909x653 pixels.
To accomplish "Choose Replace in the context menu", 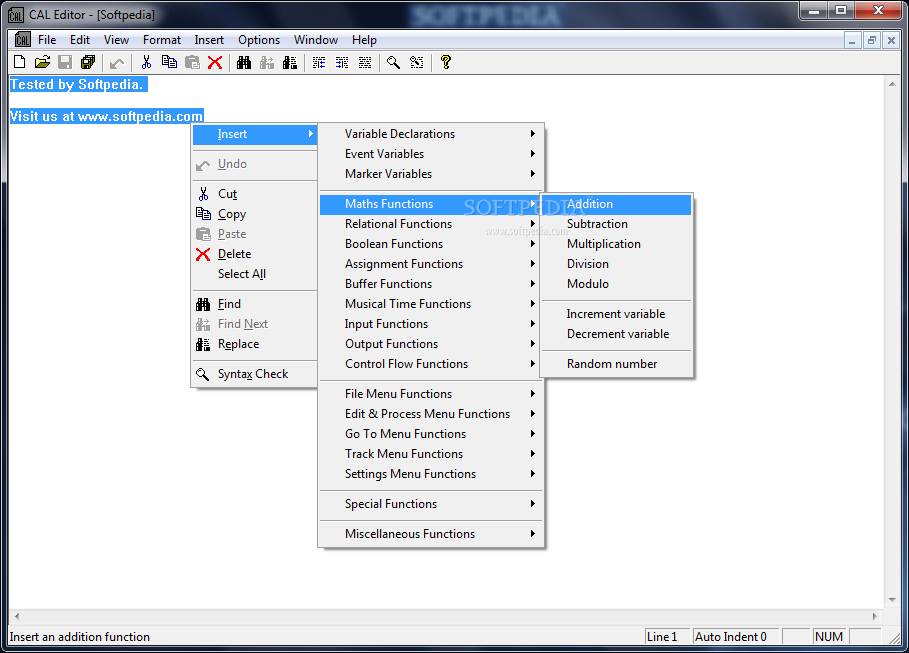I will tap(254, 344).
